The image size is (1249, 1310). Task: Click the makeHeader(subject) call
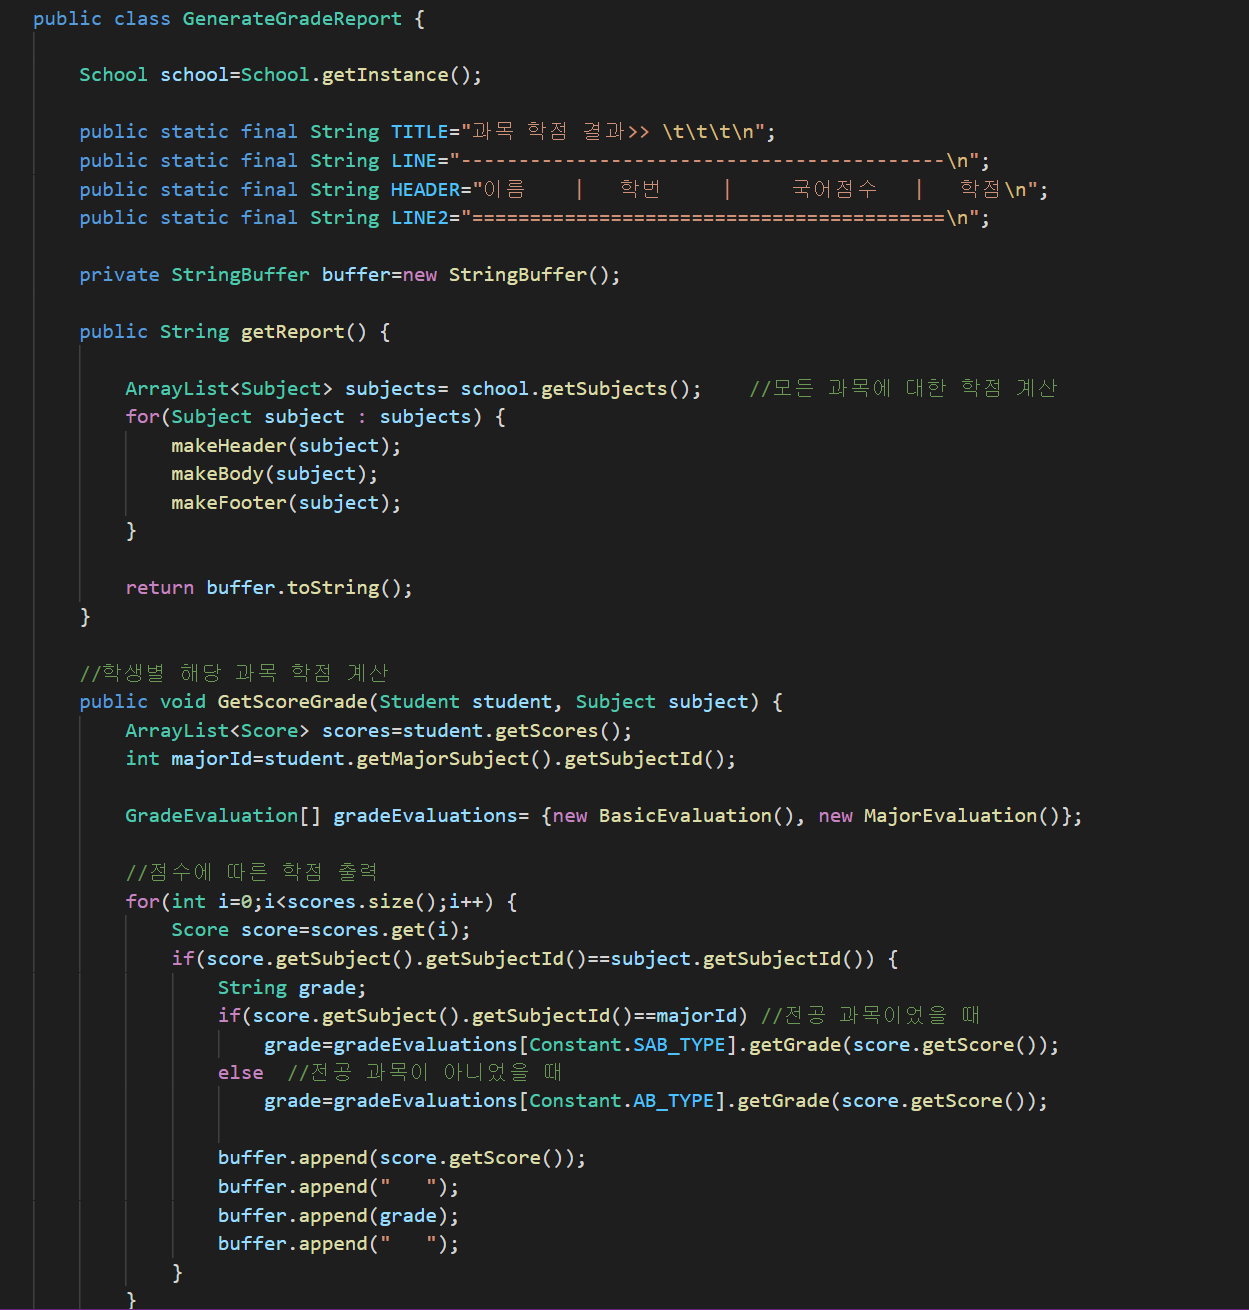pos(286,446)
